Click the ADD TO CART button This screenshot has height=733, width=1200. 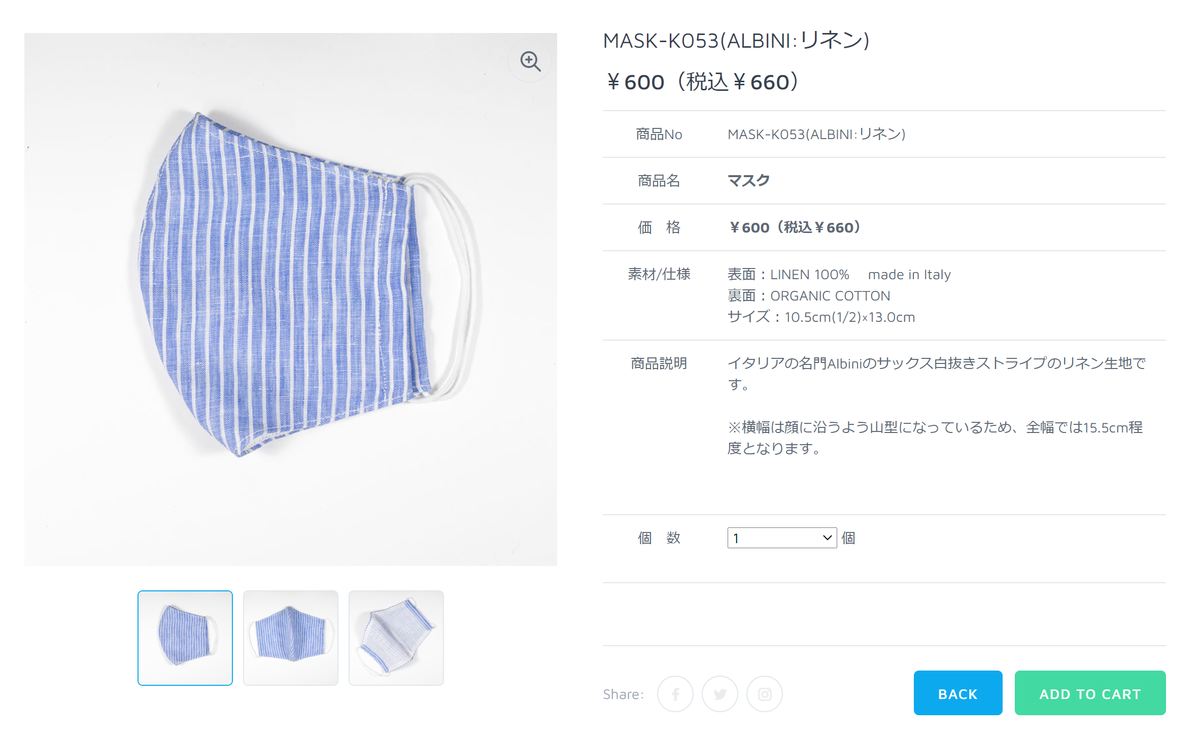coord(1089,693)
